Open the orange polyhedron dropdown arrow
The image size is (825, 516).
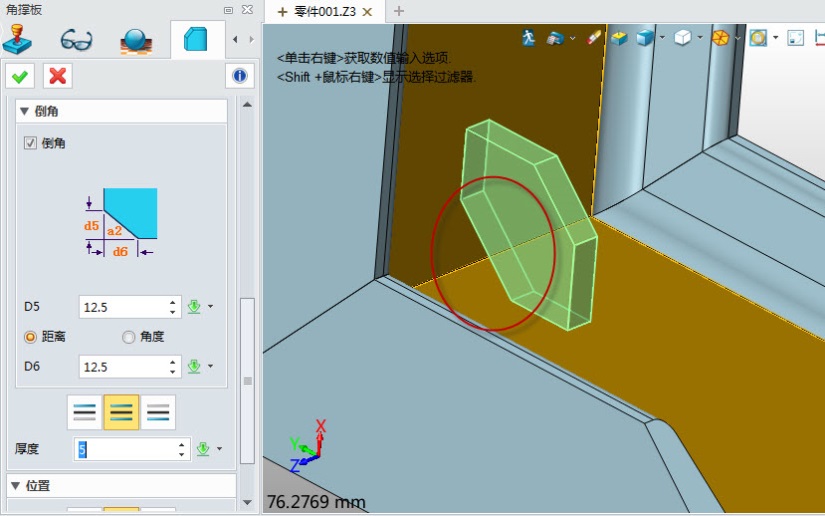click(738, 37)
